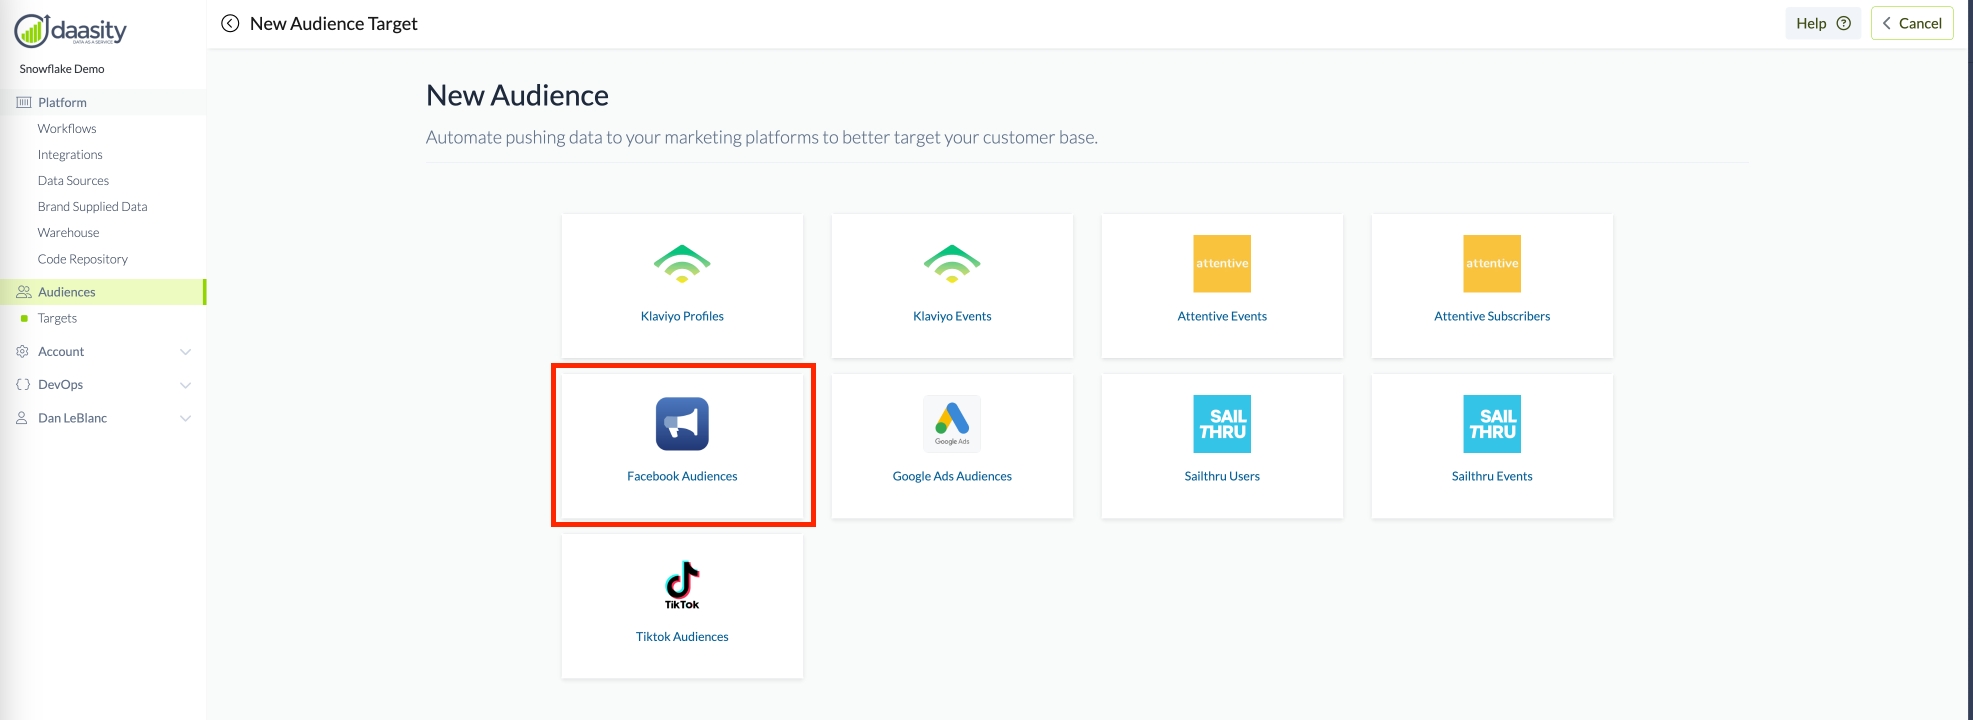Expand the DevOps menu chevron
The width and height of the screenshot is (1973, 720).
185,385
